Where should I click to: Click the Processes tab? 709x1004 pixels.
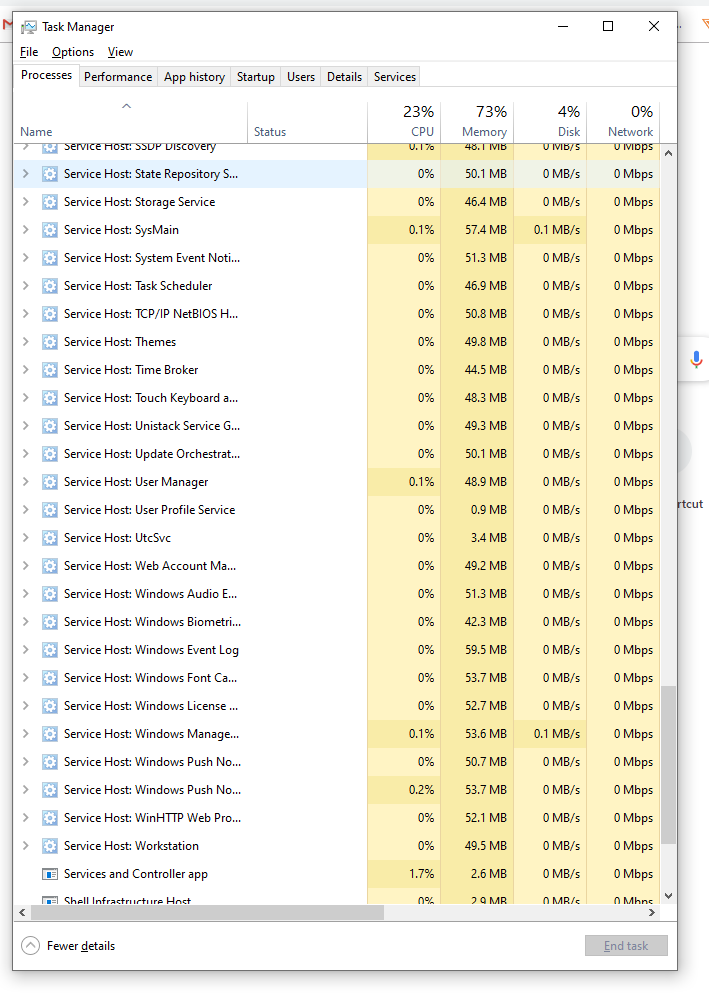(x=46, y=75)
